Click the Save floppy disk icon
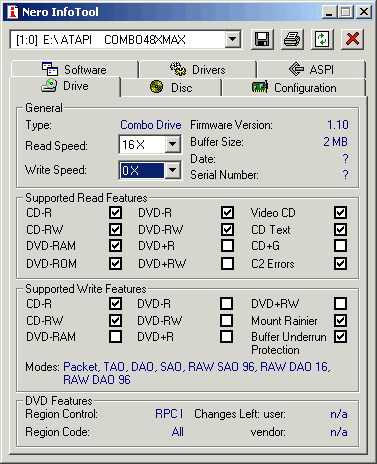 262,39
